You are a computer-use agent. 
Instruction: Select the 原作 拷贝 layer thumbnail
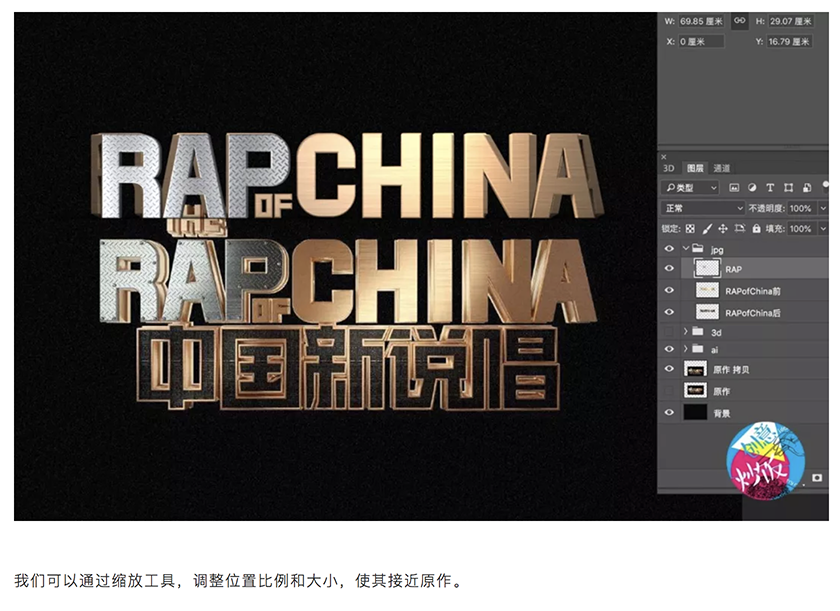tap(695, 369)
